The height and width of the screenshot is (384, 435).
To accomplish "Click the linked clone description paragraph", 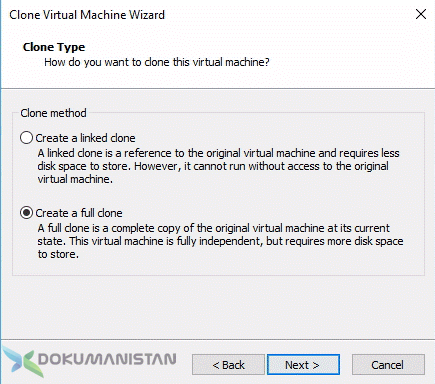I will click(x=218, y=166).
